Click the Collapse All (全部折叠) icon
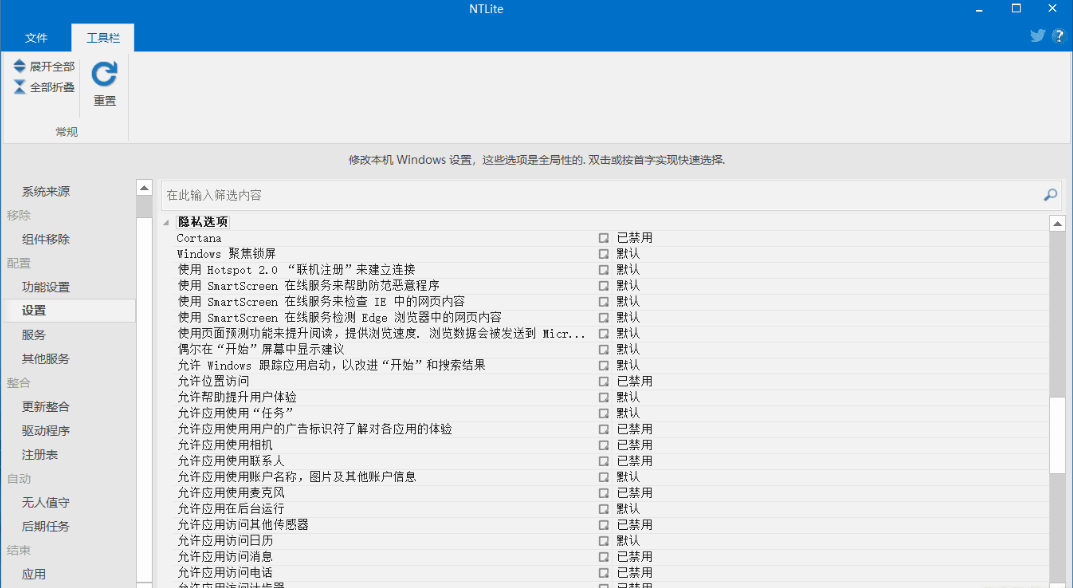The width and height of the screenshot is (1073, 588). 20,87
